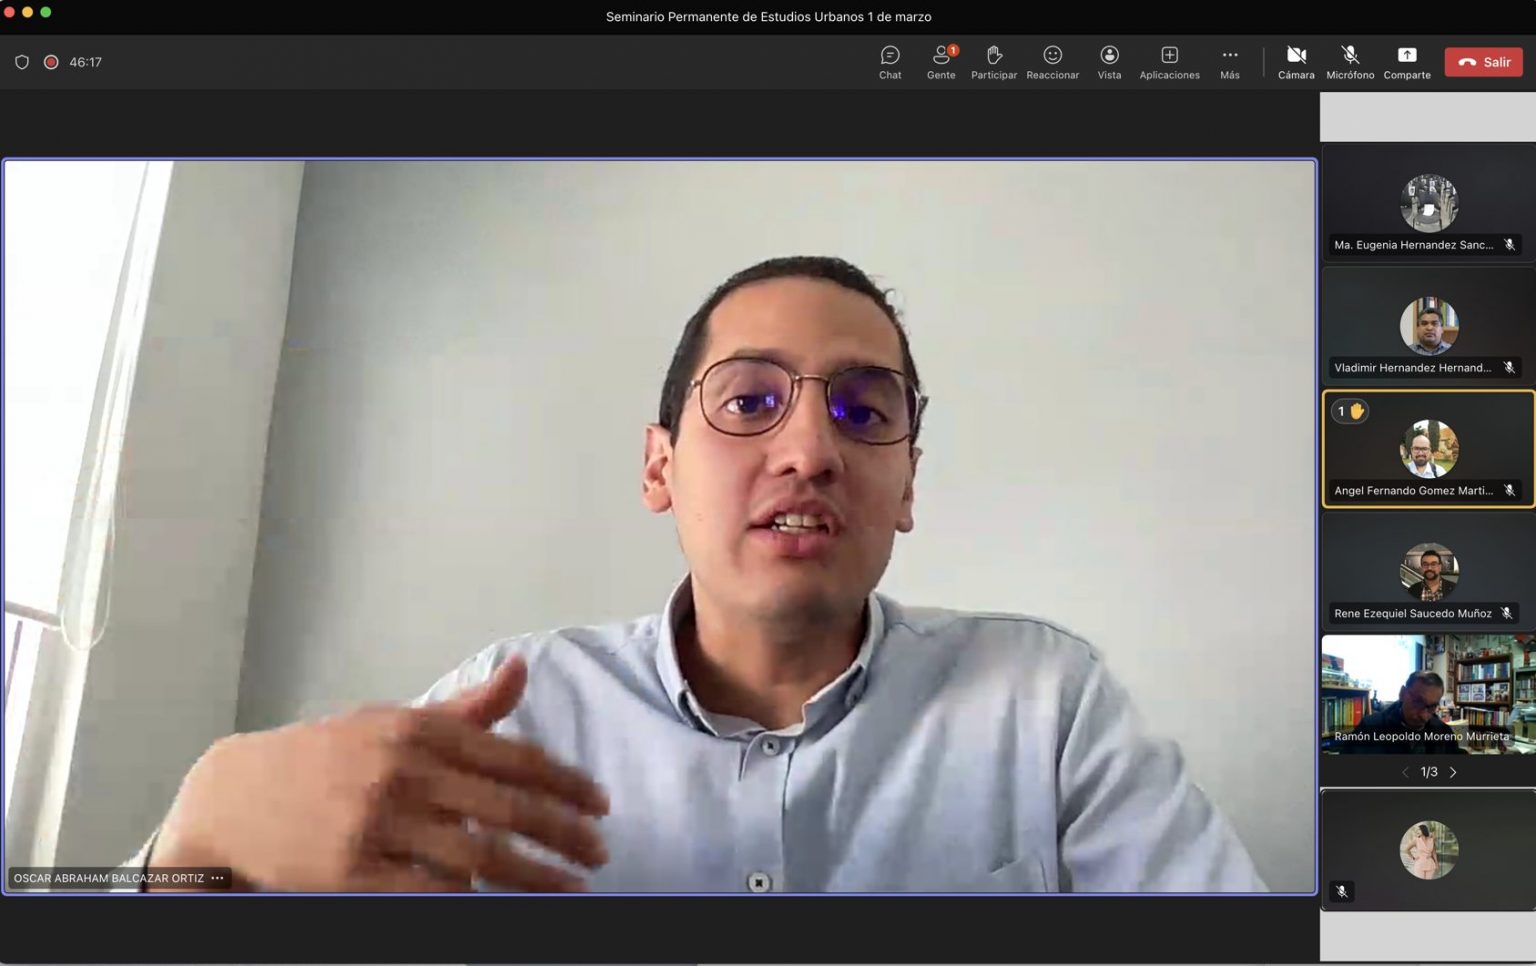Select Ramón Leopoldo Moreno Murrieta video thumbnail
Viewport: 1536px width, 966px height.
pyautogui.click(x=1428, y=694)
